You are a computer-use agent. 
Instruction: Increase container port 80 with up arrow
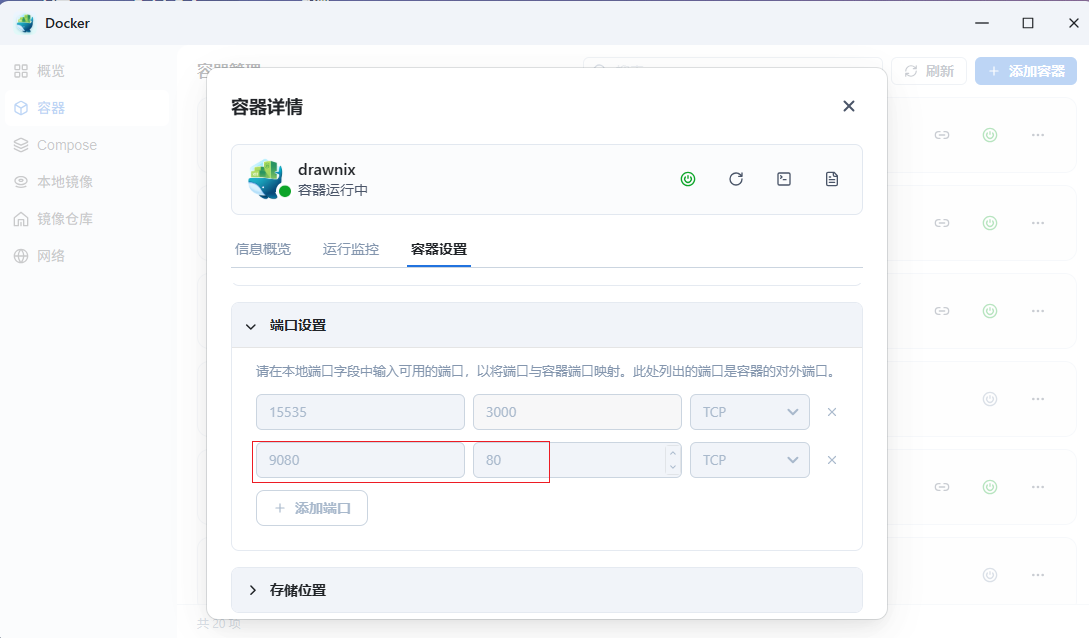click(672, 453)
